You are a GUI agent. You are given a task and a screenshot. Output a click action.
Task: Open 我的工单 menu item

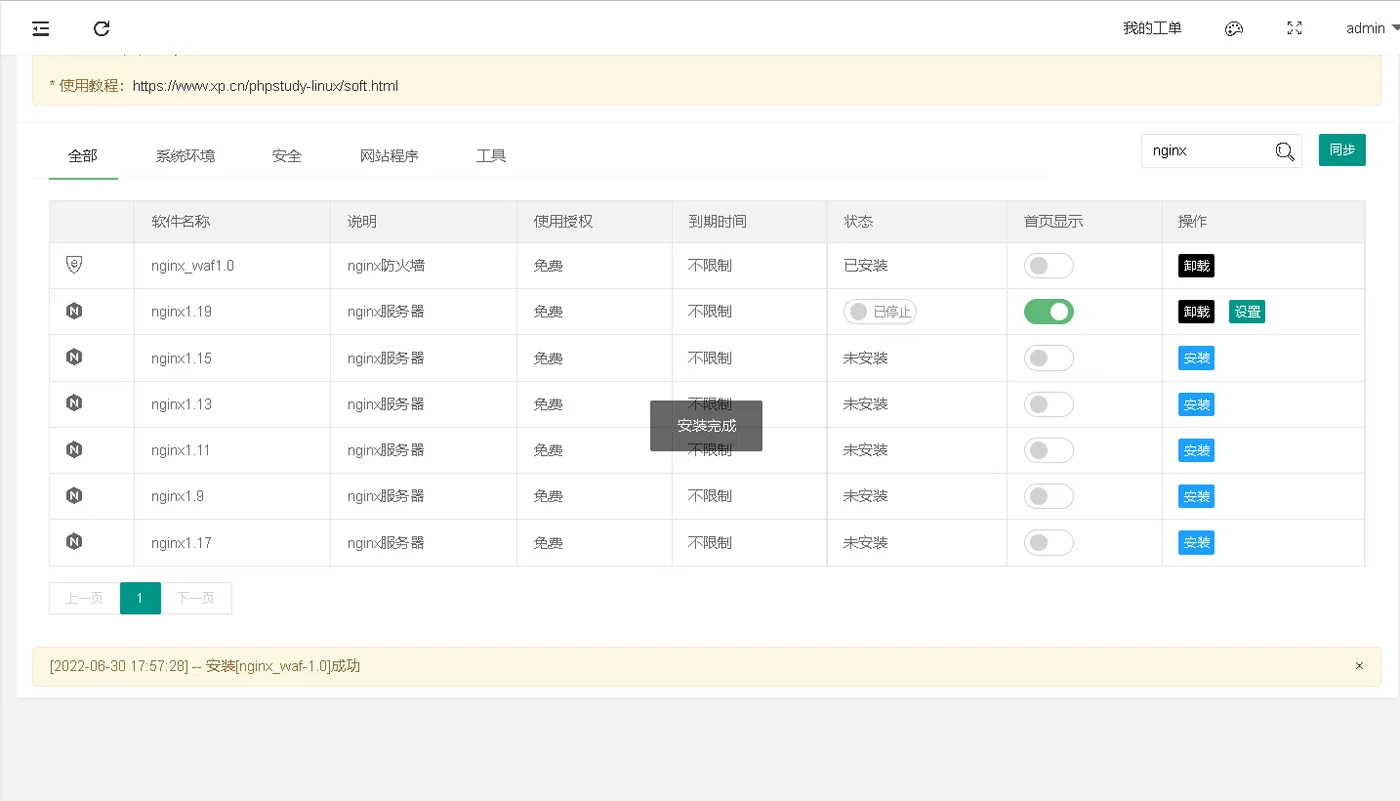(x=1152, y=29)
